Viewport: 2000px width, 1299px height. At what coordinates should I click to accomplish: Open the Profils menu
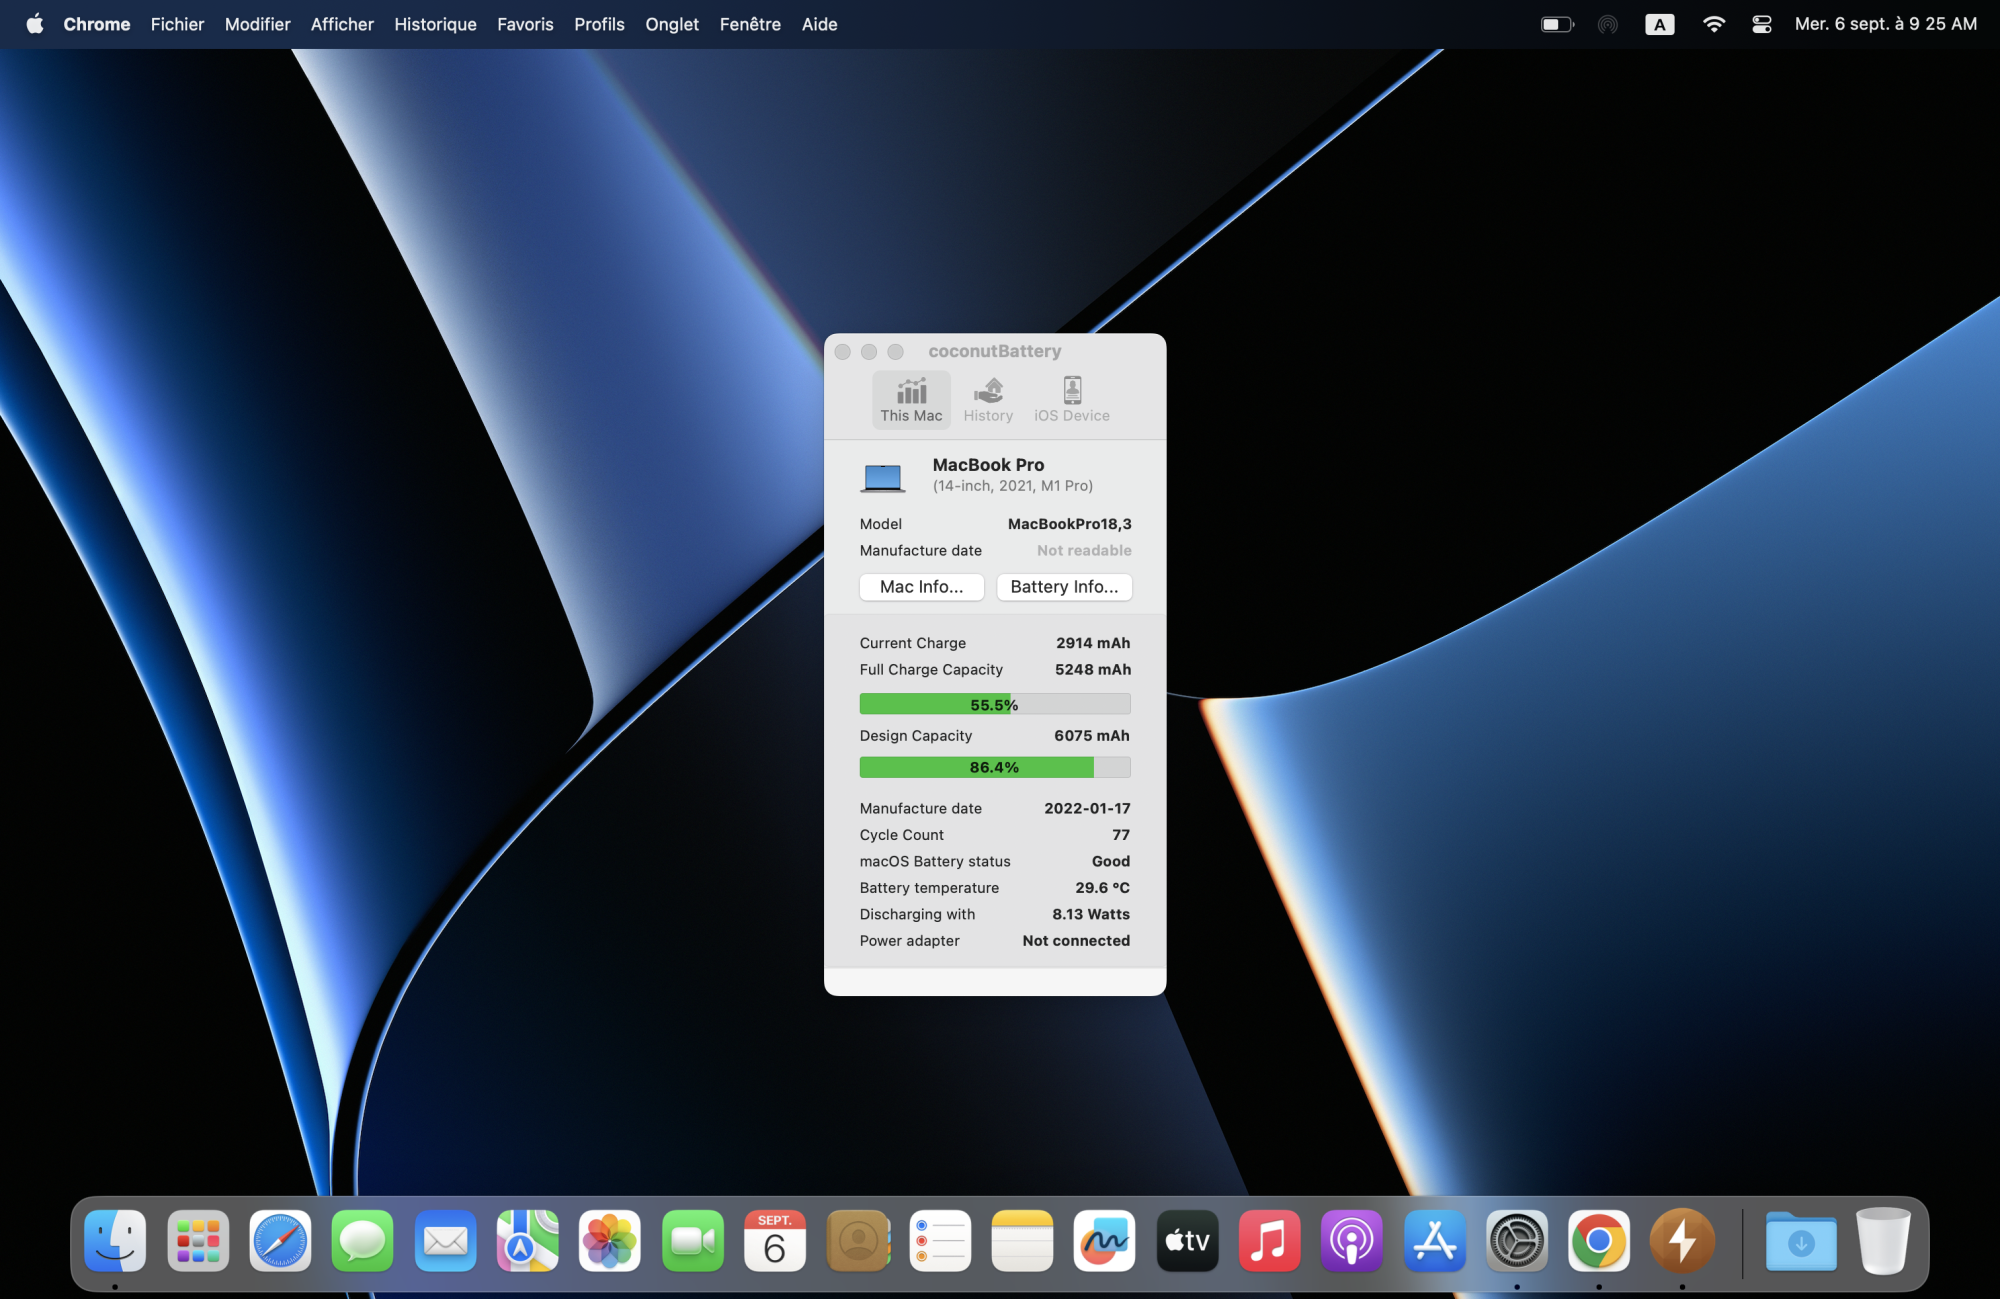599,24
